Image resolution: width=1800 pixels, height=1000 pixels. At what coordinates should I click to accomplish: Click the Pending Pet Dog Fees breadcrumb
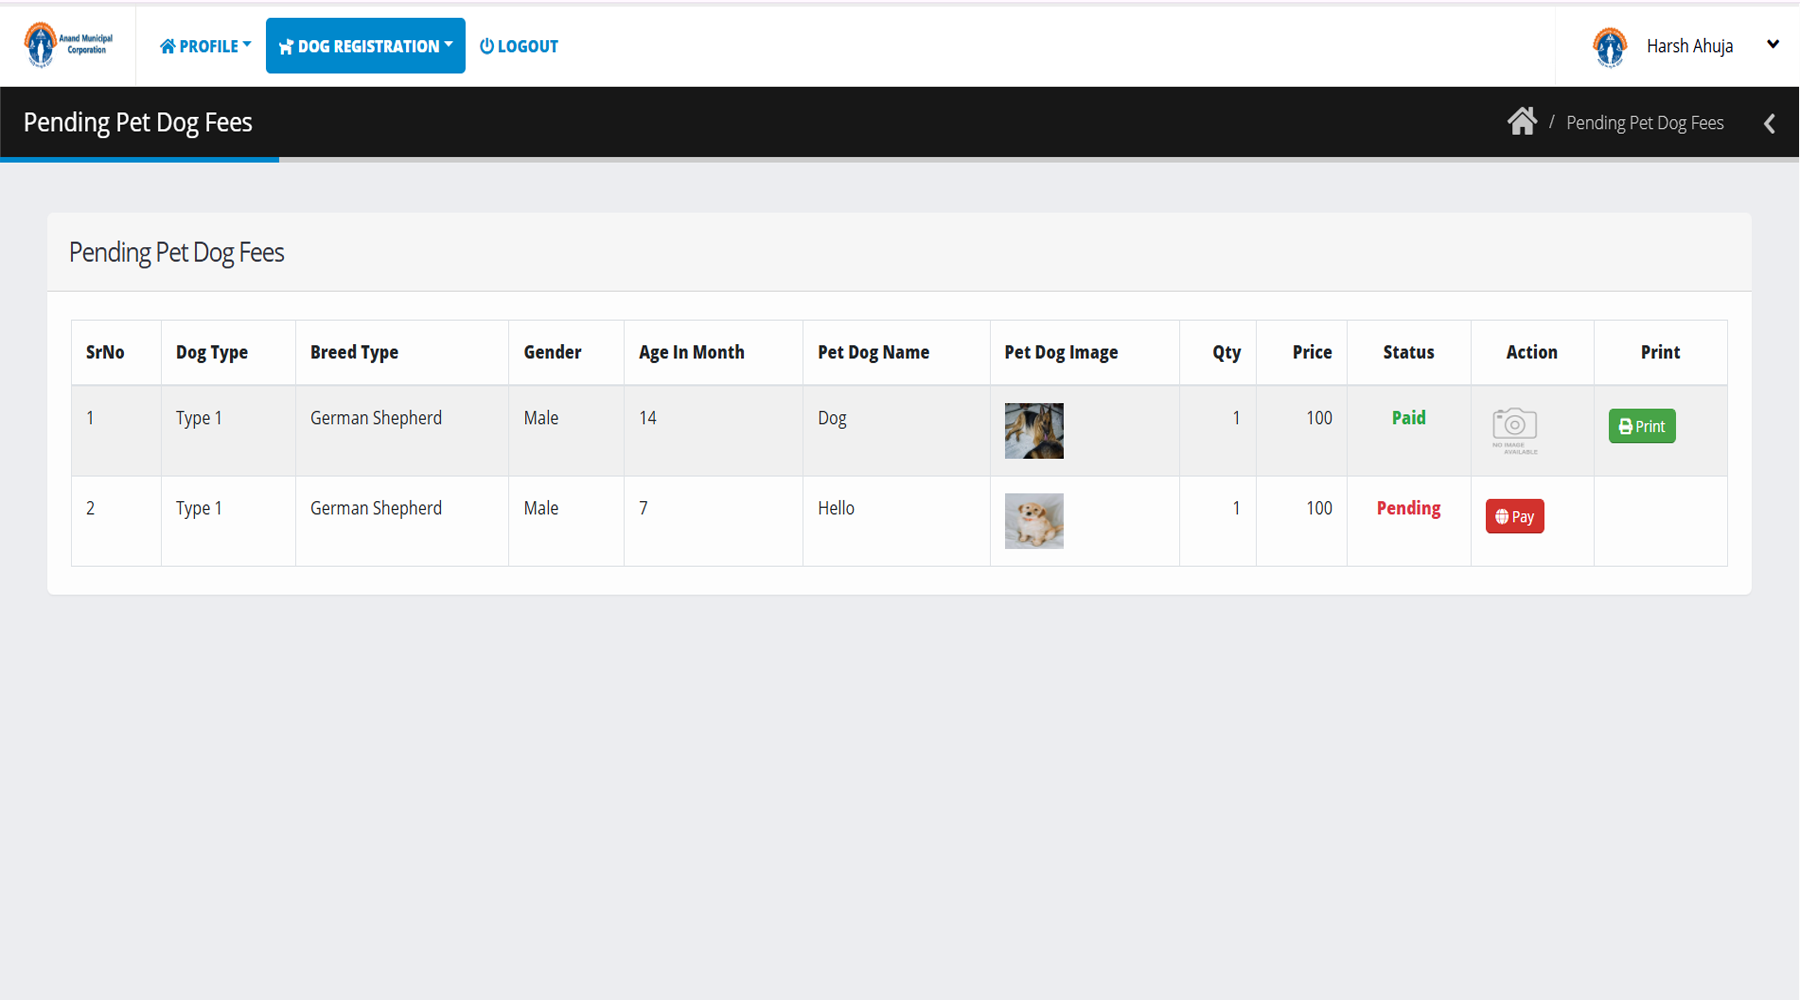pyautogui.click(x=1645, y=123)
